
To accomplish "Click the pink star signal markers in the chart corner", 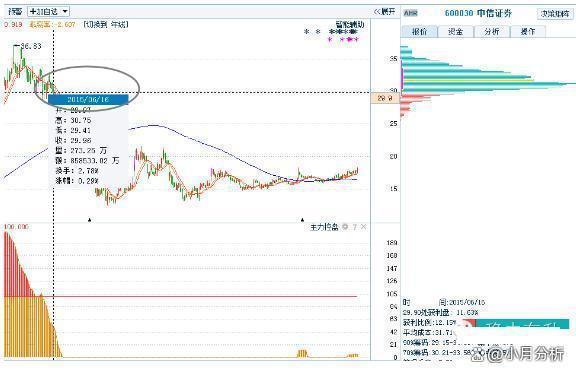I will tap(343, 39).
